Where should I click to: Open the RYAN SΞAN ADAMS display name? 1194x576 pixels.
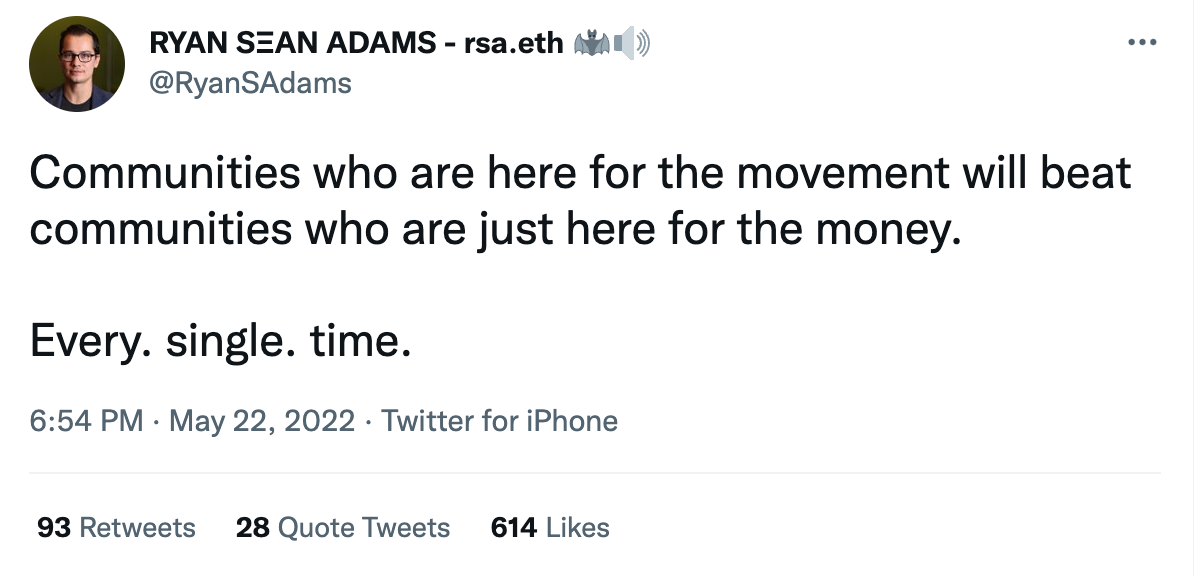click(293, 43)
